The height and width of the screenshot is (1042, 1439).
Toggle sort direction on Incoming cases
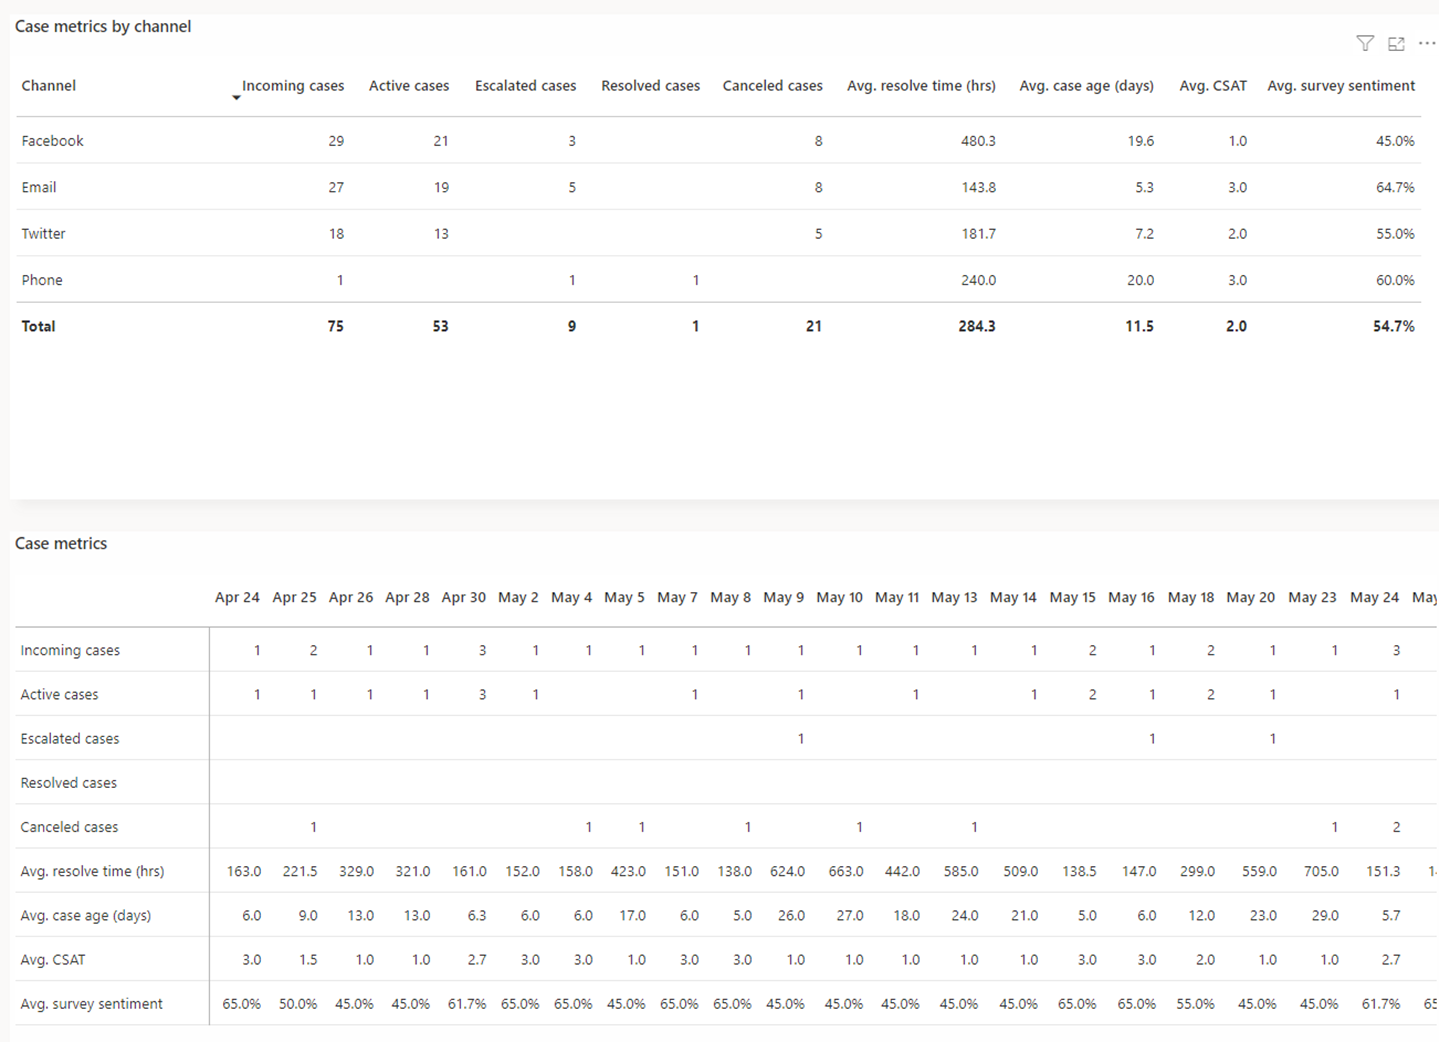[x=293, y=85]
